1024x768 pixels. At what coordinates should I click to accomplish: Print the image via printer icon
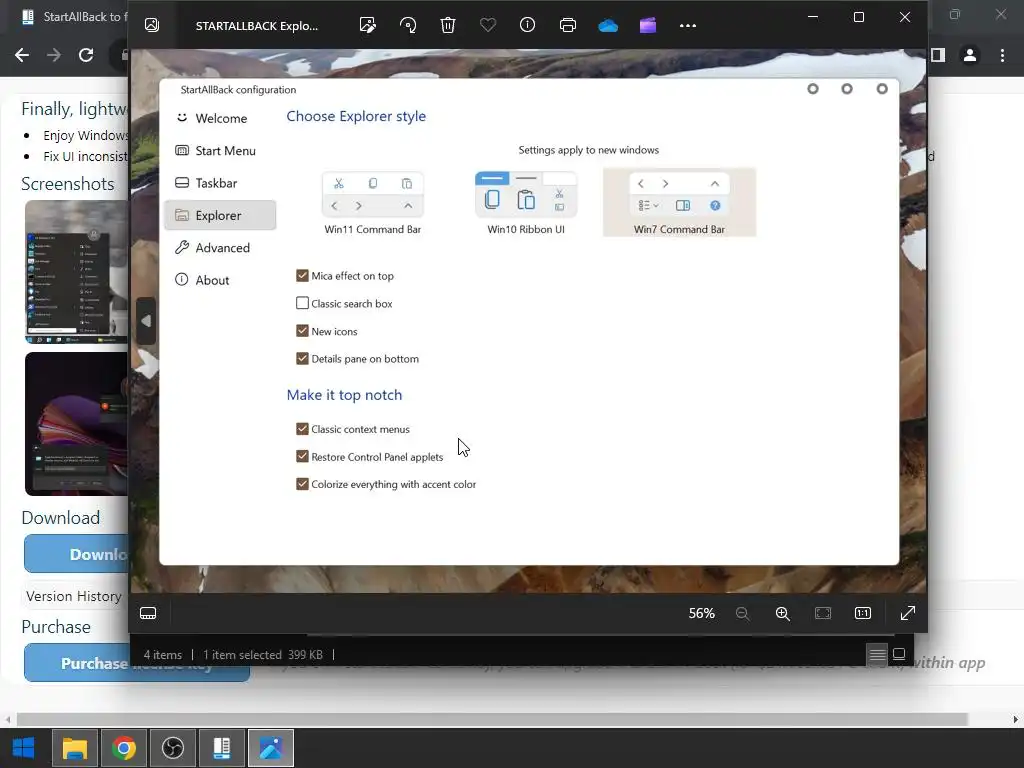568,25
